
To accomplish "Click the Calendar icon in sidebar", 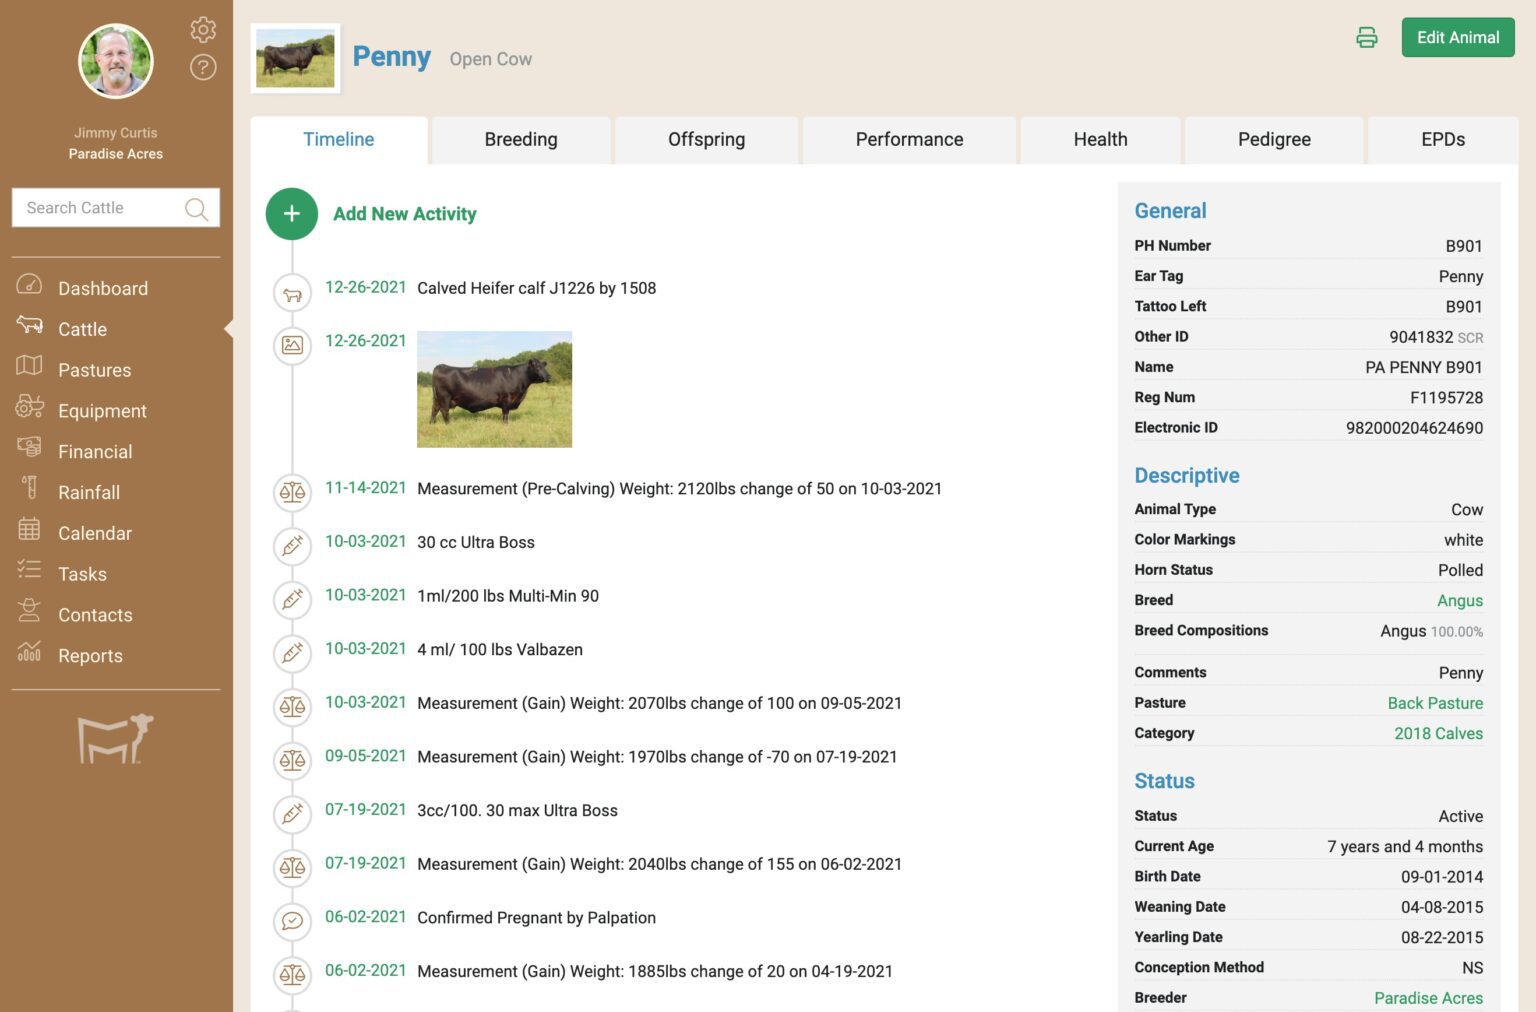I will 28,532.
